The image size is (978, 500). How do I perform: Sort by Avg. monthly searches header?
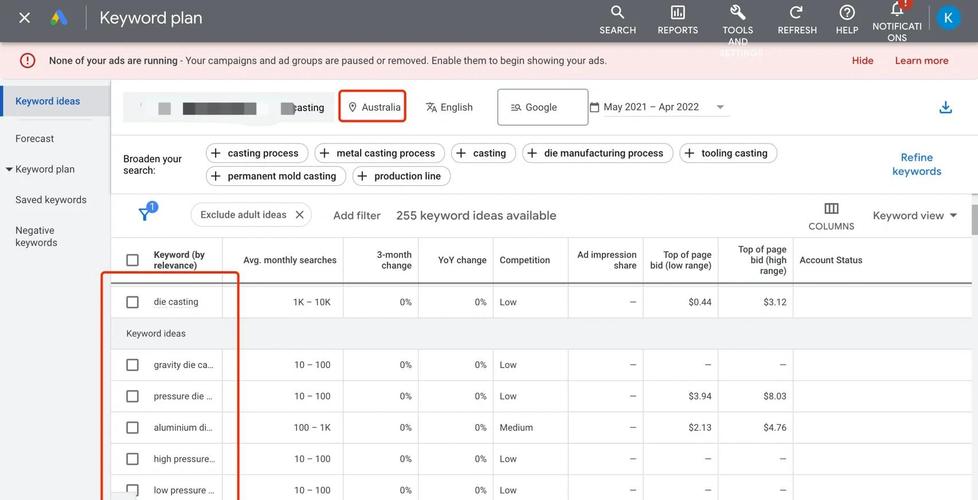[x=289, y=260]
